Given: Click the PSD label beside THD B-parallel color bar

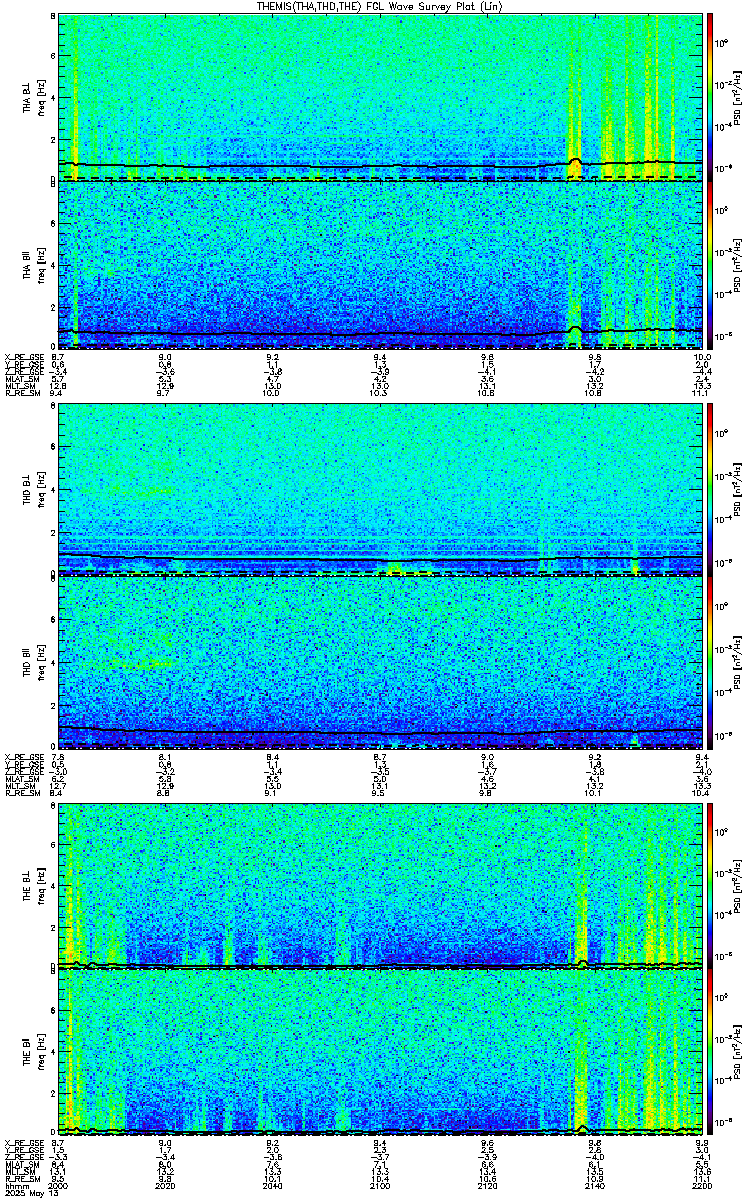Looking at the screenshot, I should coord(738,662).
